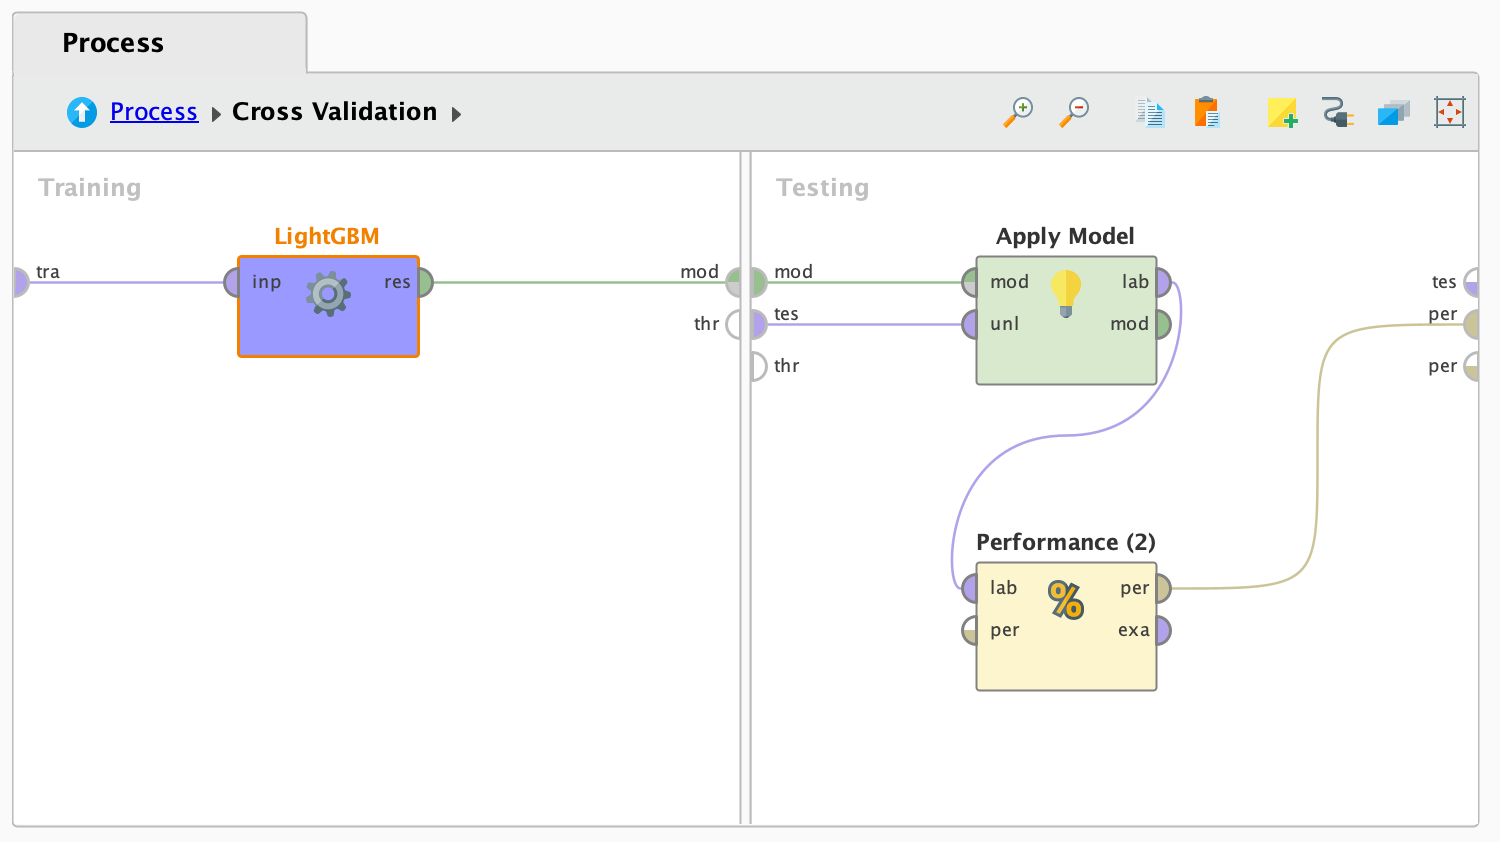This screenshot has height=842, width=1500.
Task: Click the Testing tes source port
Action: pos(758,324)
